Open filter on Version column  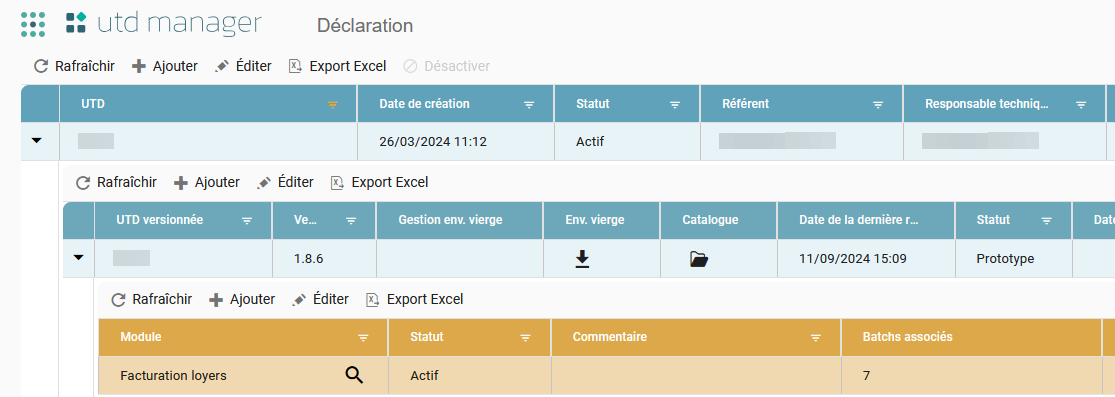coord(351,221)
